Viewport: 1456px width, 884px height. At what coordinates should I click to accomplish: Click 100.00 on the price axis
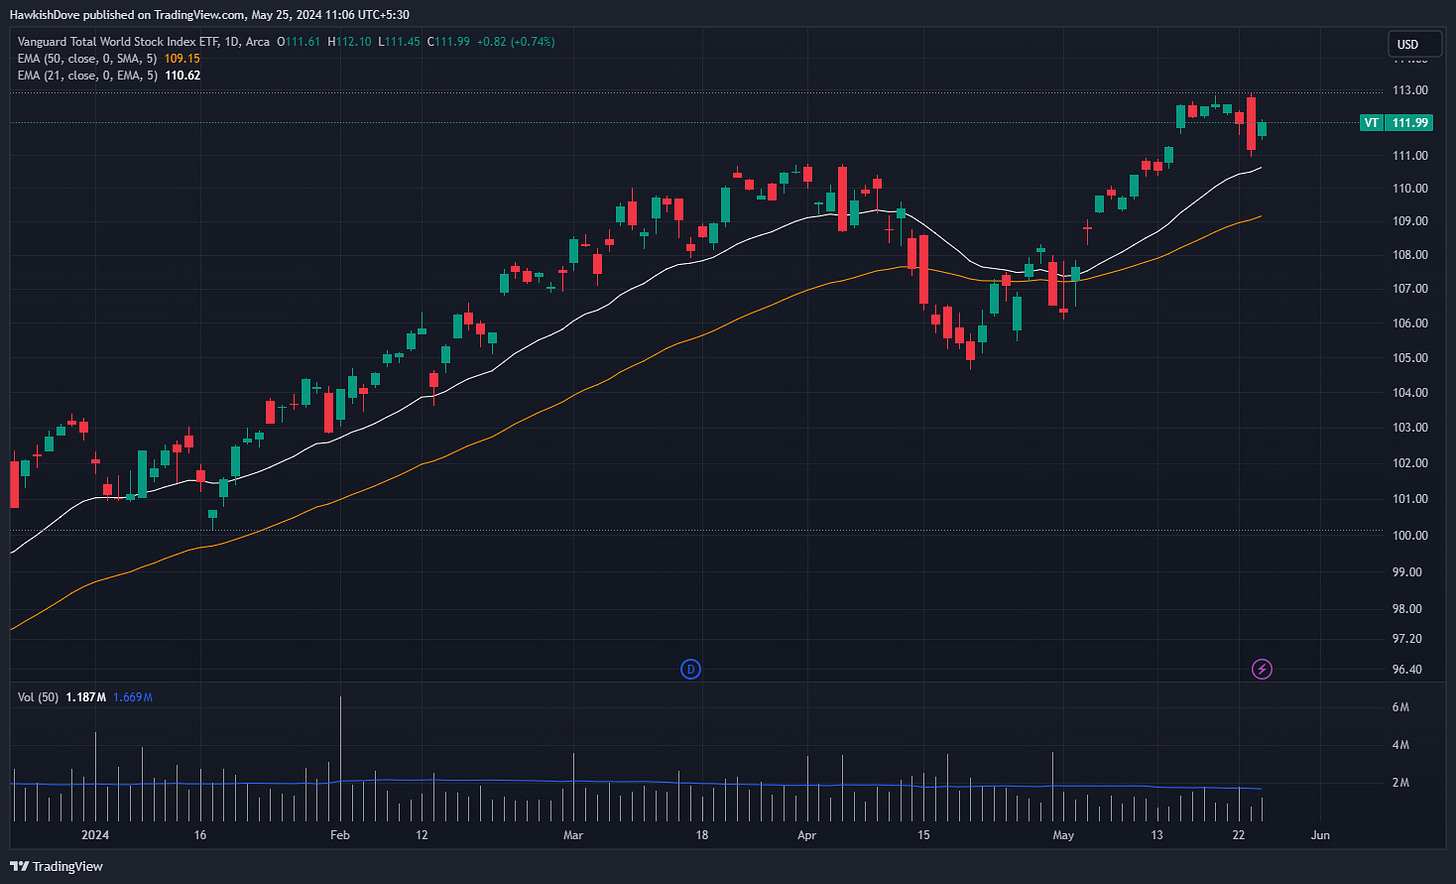click(1410, 536)
